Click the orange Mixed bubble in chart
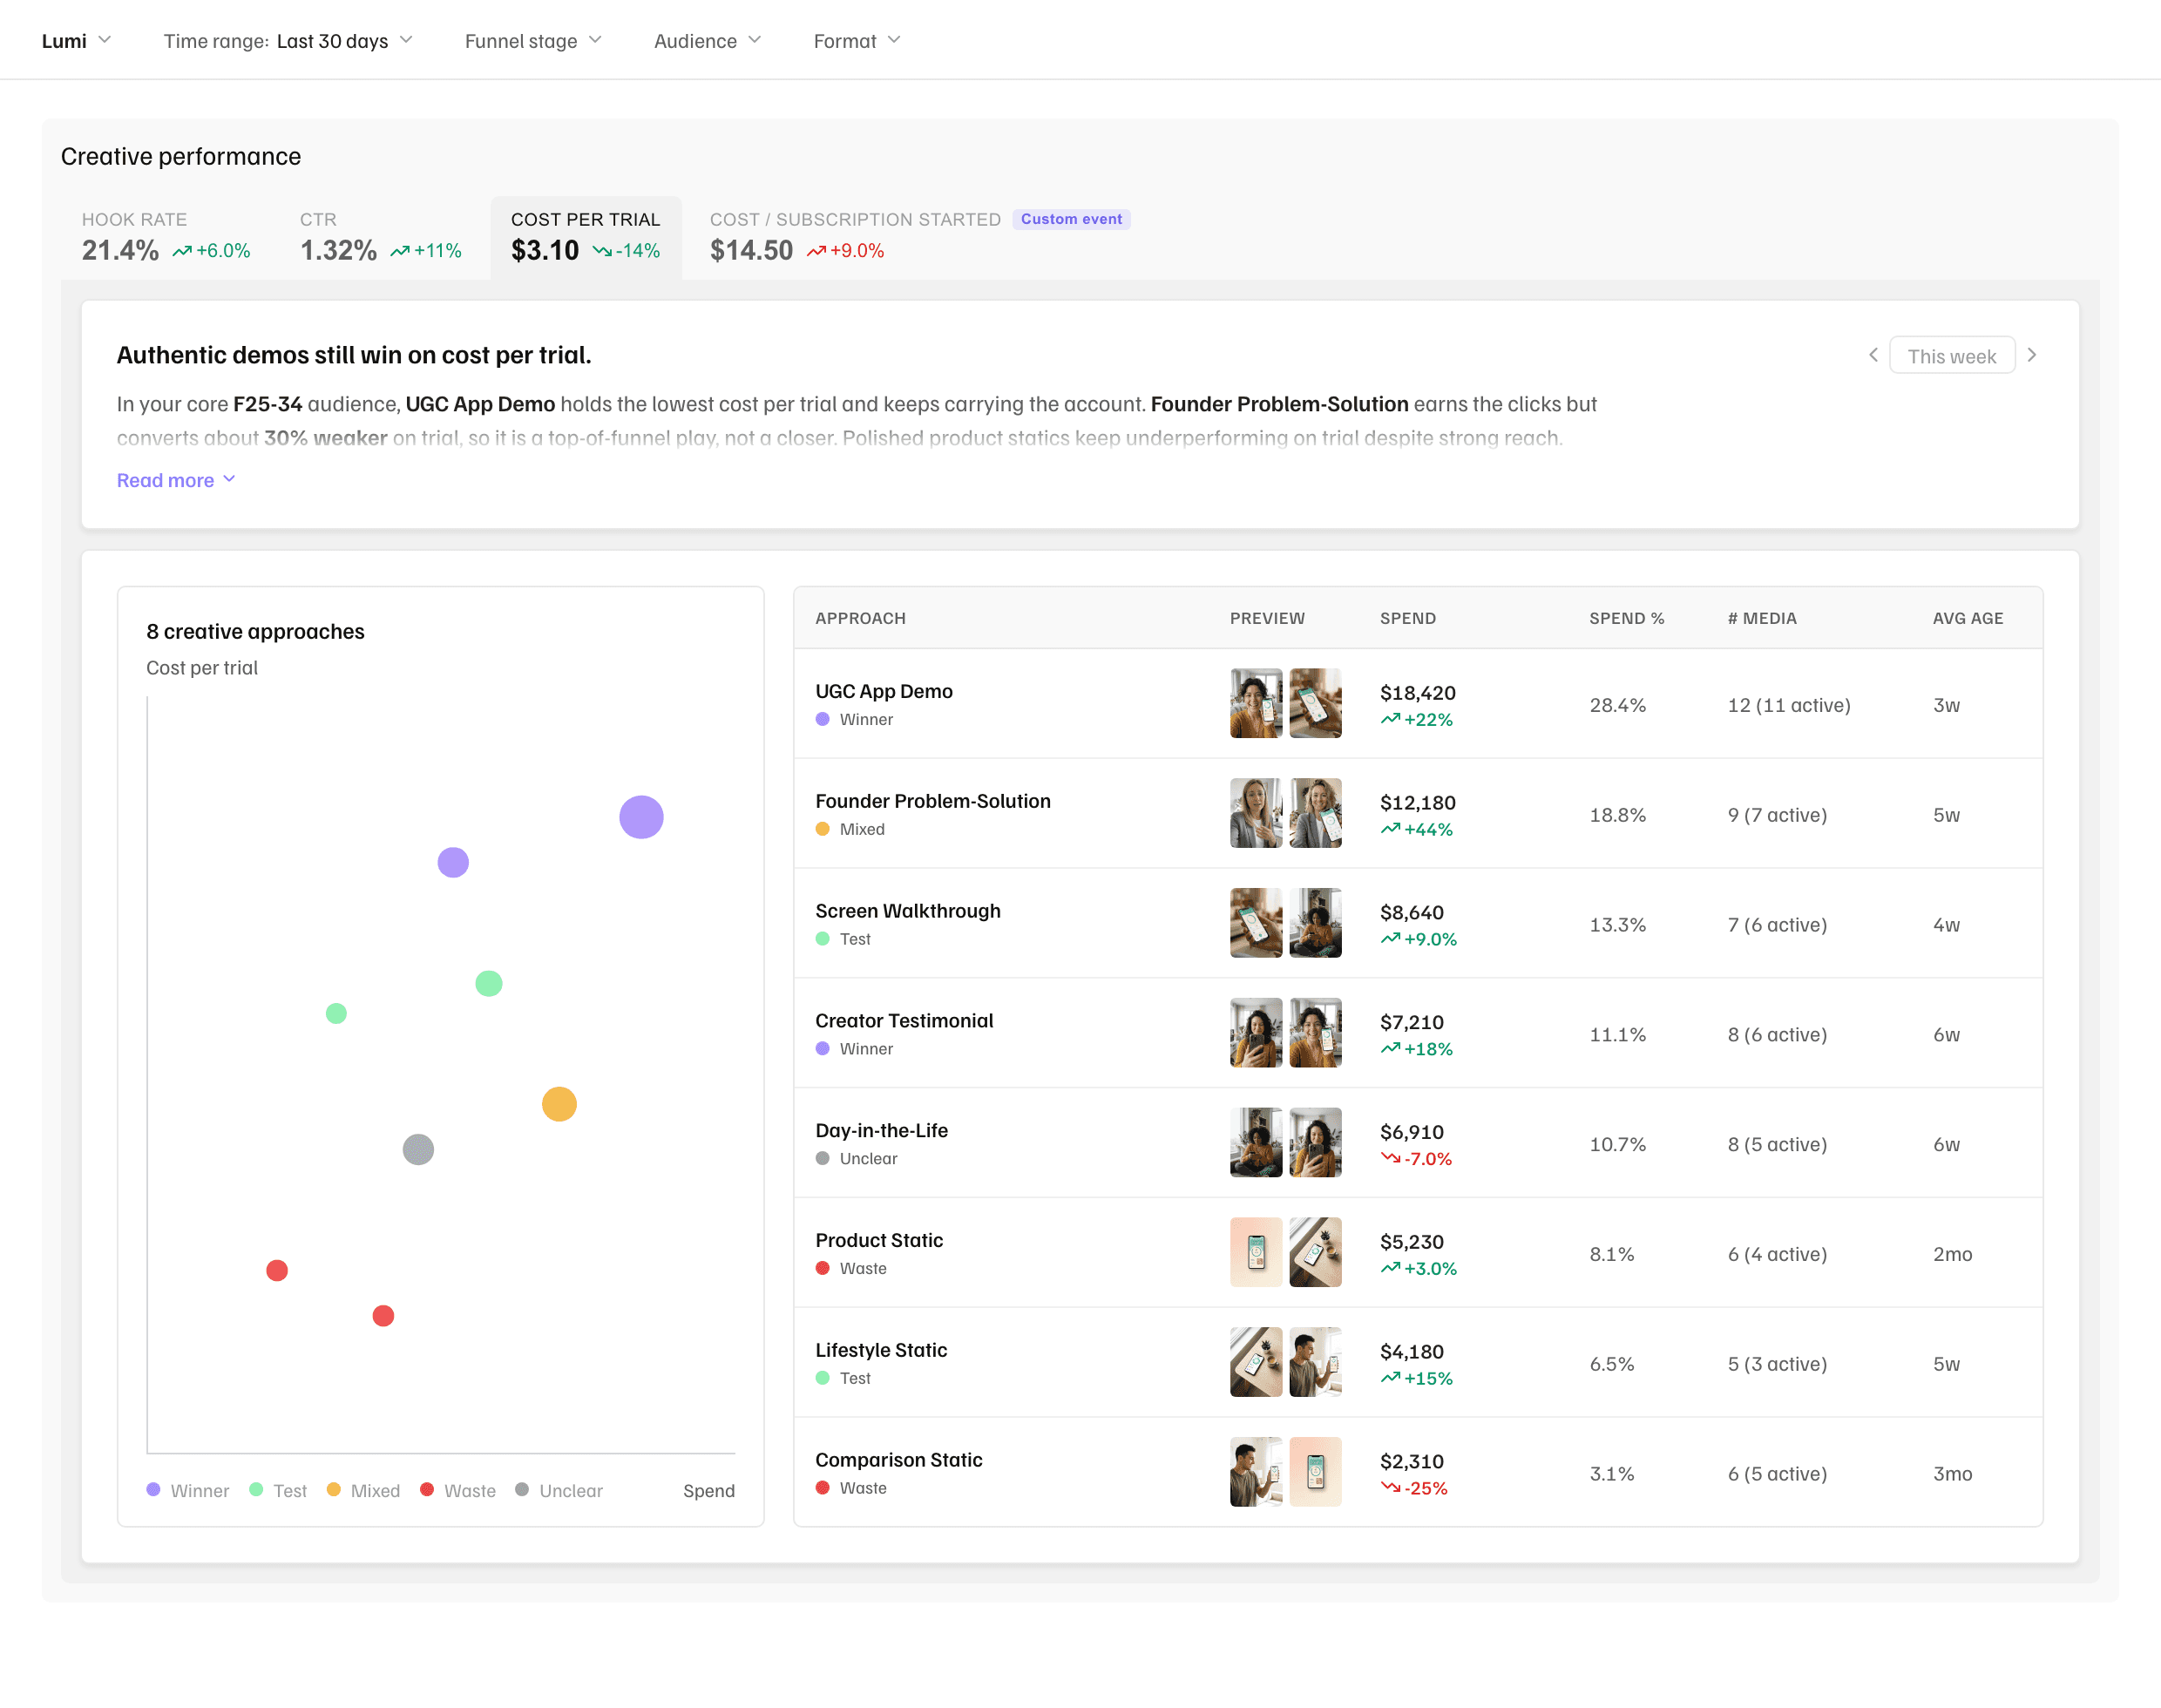Screen dimensions: 2161x1708 [559, 1104]
